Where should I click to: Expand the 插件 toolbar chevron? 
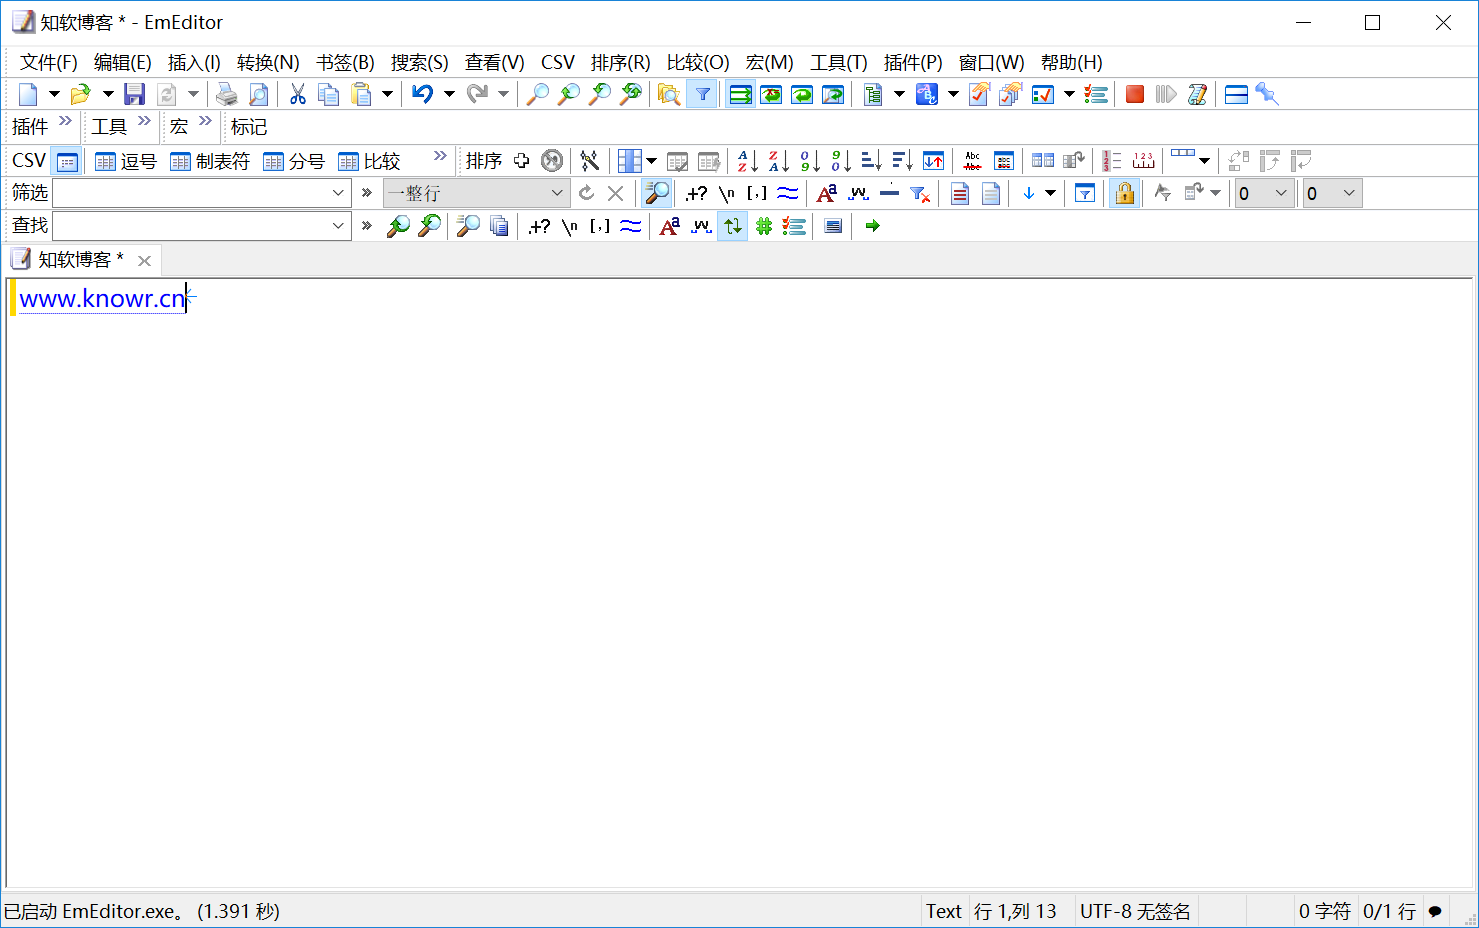[65, 121]
